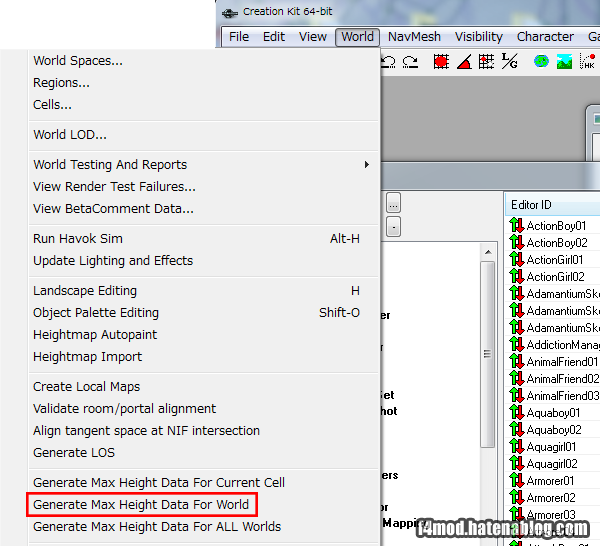Select Landscape Editing menu entry
Screen dimensions: 600x546
click(x=204, y=291)
